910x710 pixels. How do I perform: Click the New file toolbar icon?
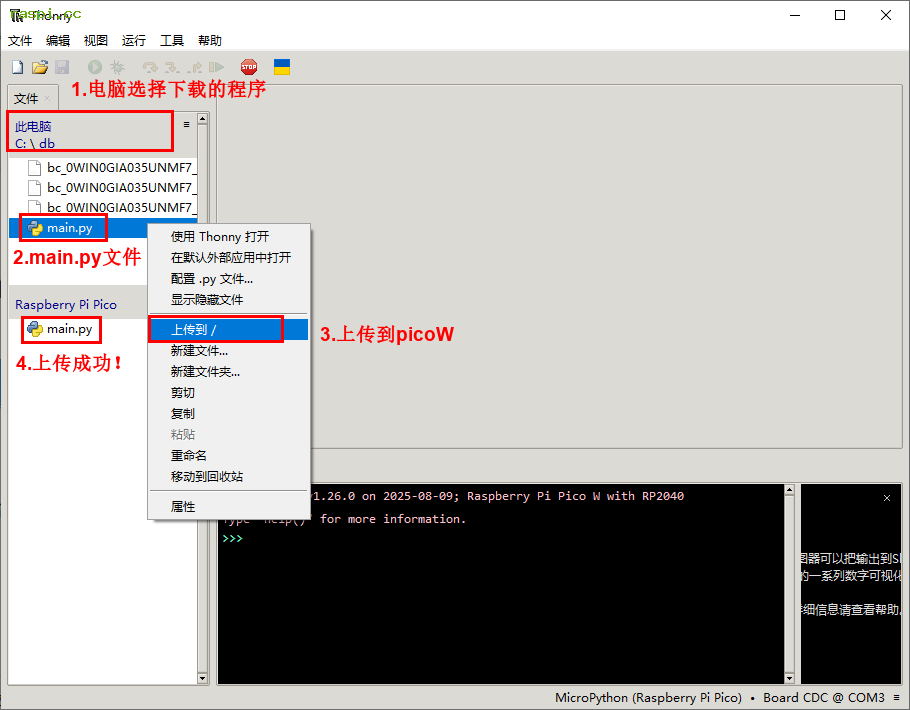click(17, 67)
